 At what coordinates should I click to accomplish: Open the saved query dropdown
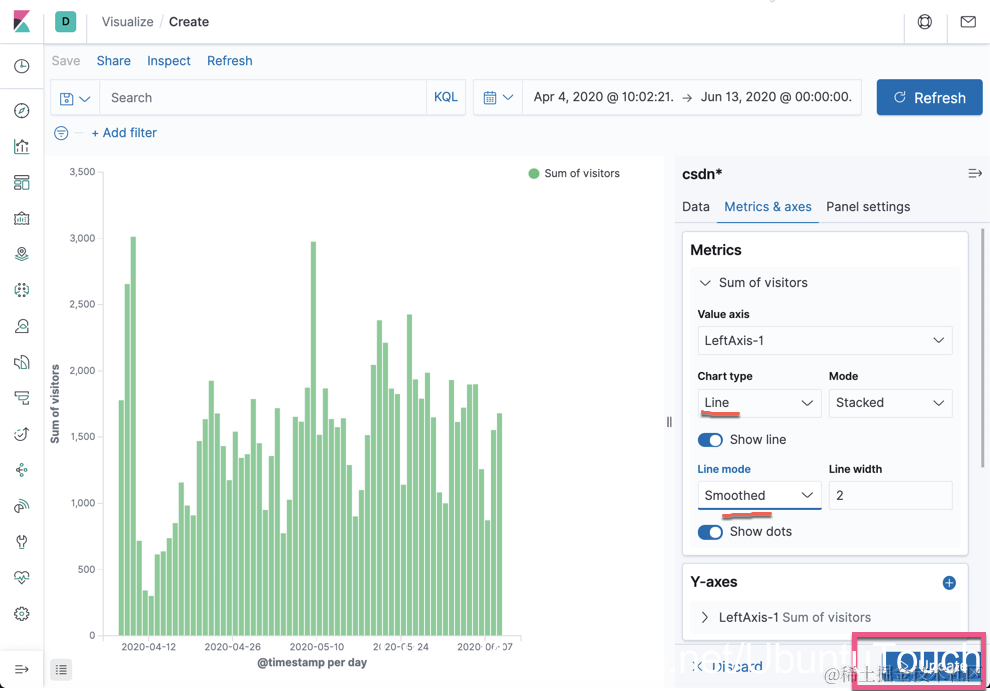[75, 98]
